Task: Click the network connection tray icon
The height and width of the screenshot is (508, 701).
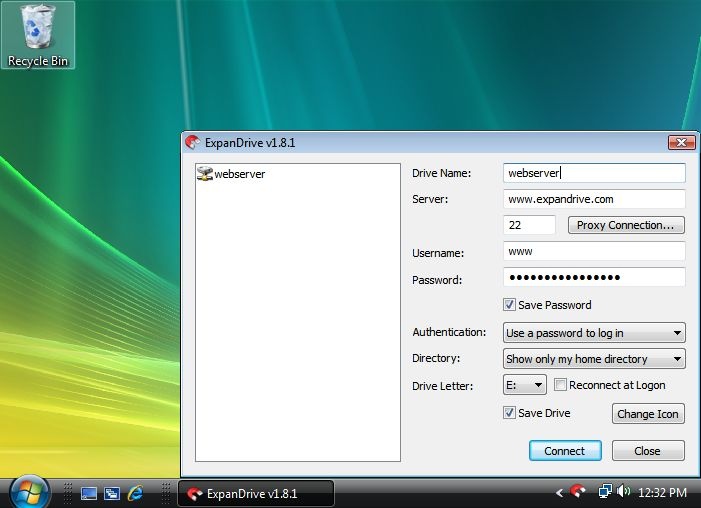Action: (x=605, y=491)
